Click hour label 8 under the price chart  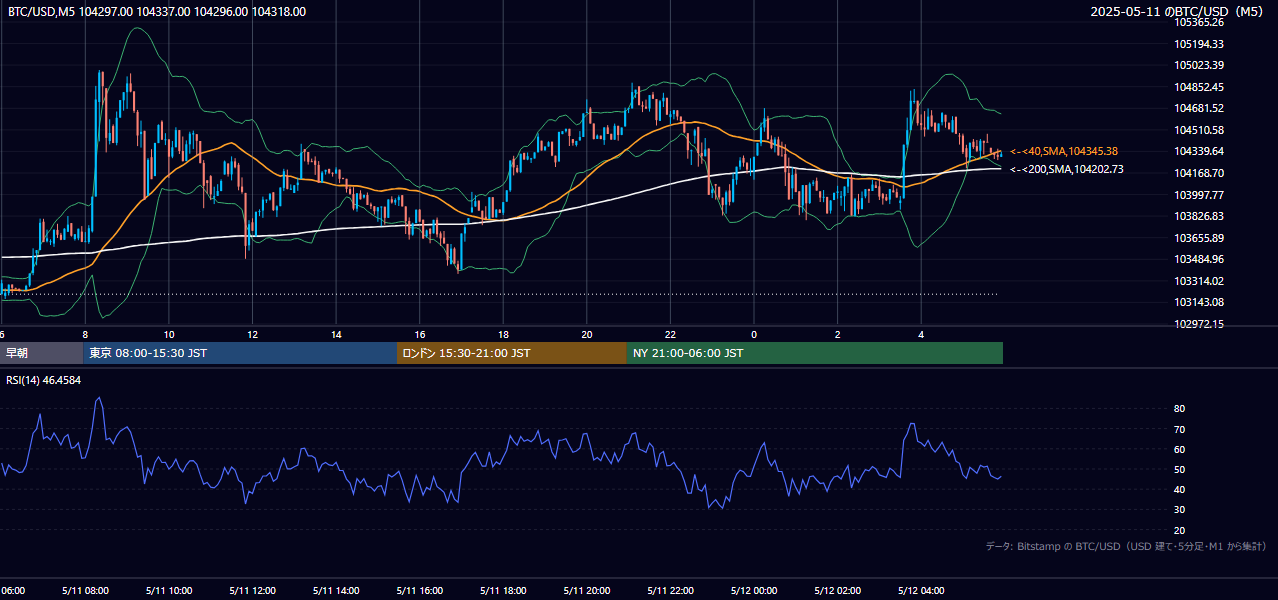[85, 334]
